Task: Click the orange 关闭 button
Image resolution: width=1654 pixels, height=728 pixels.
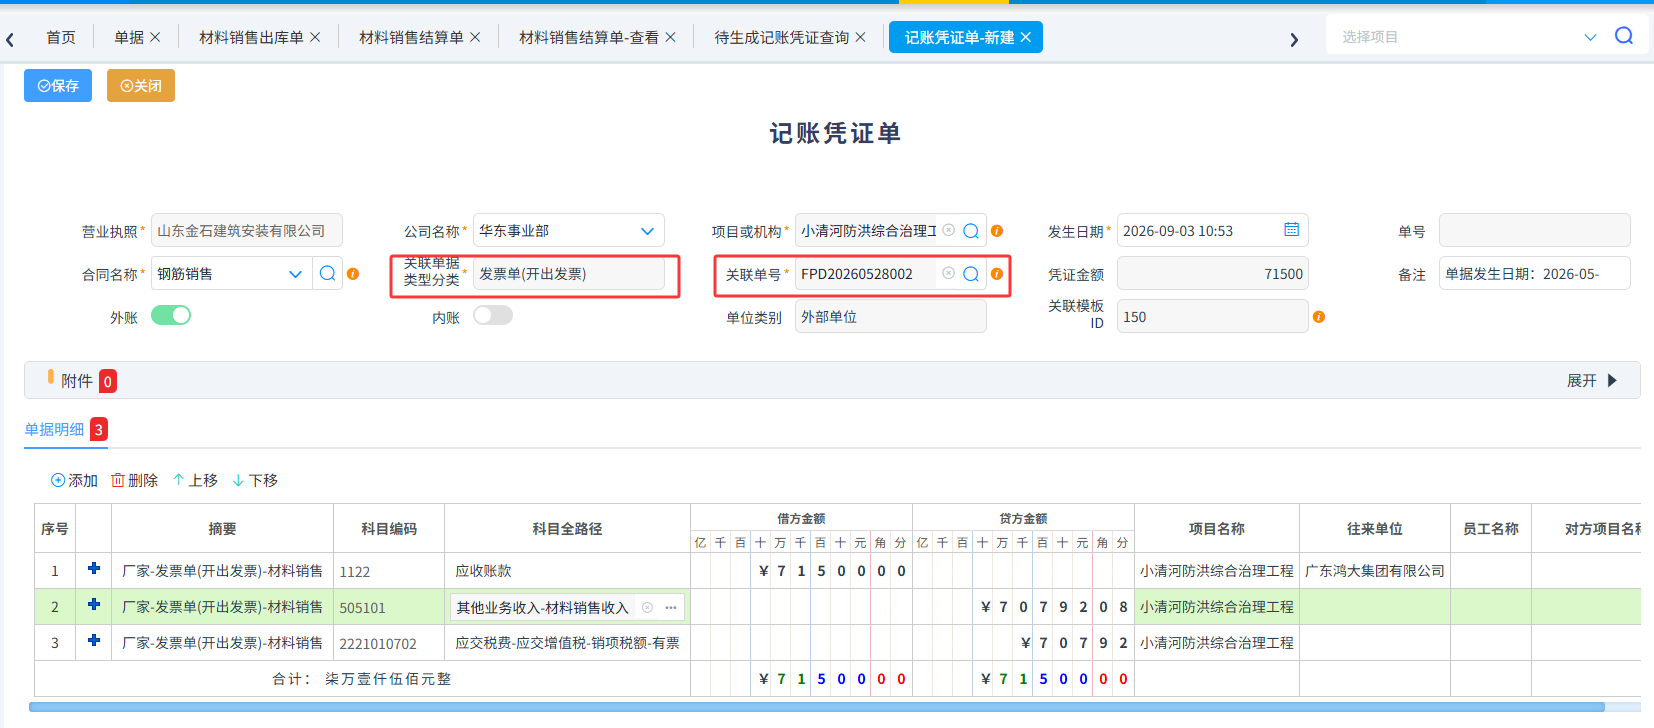Action: point(141,86)
